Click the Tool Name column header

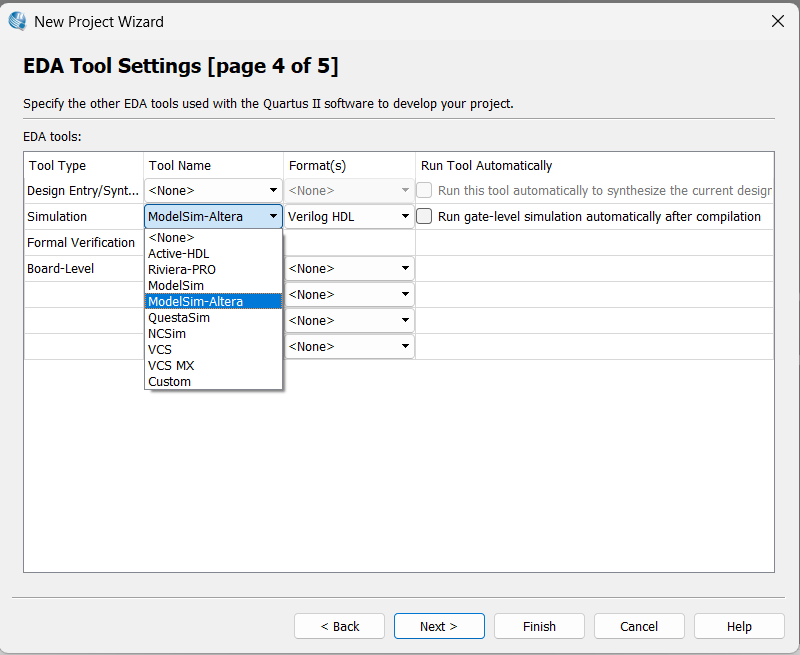click(213, 165)
